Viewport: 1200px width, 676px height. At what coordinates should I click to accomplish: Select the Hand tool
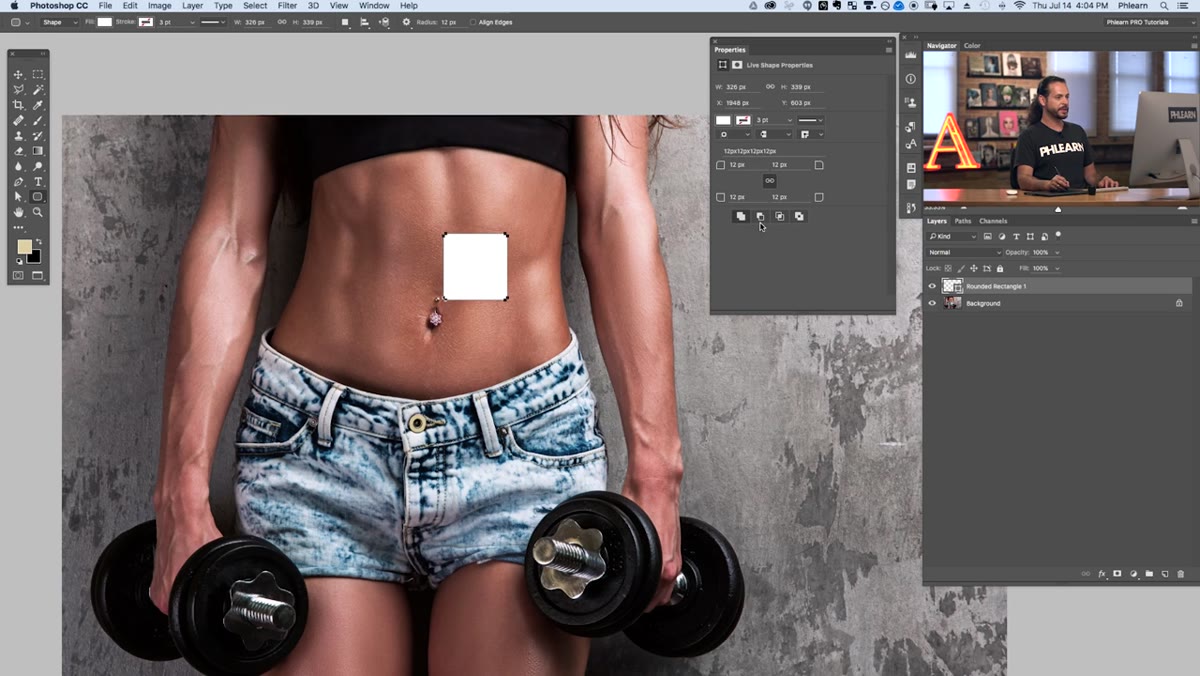18,212
